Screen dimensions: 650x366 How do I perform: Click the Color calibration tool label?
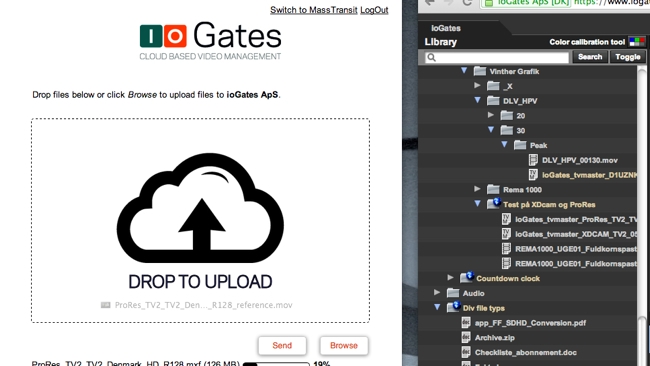(587, 42)
